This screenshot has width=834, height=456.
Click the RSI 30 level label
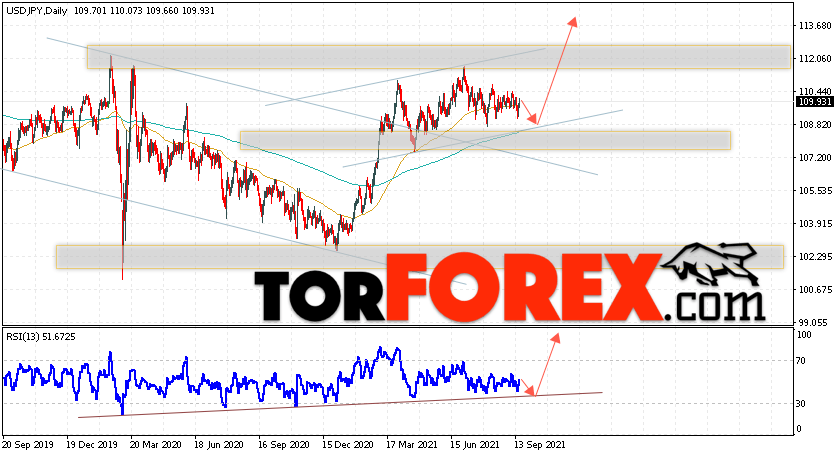[x=800, y=404]
